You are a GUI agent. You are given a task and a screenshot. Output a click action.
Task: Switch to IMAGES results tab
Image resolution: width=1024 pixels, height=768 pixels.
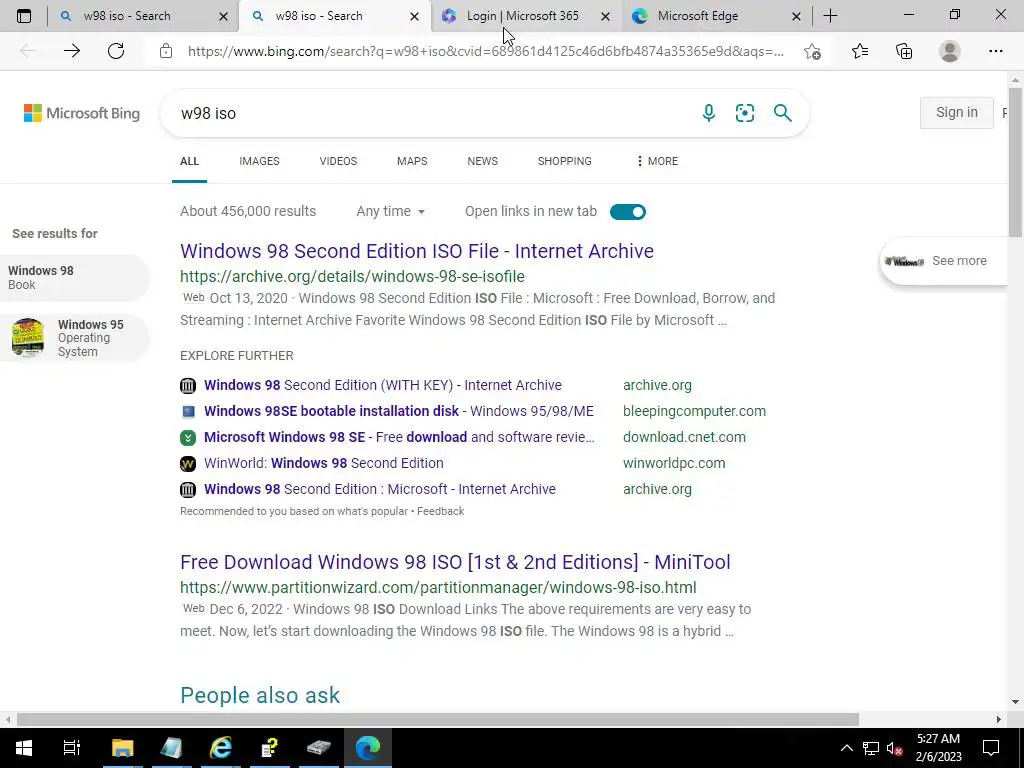(x=259, y=161)
